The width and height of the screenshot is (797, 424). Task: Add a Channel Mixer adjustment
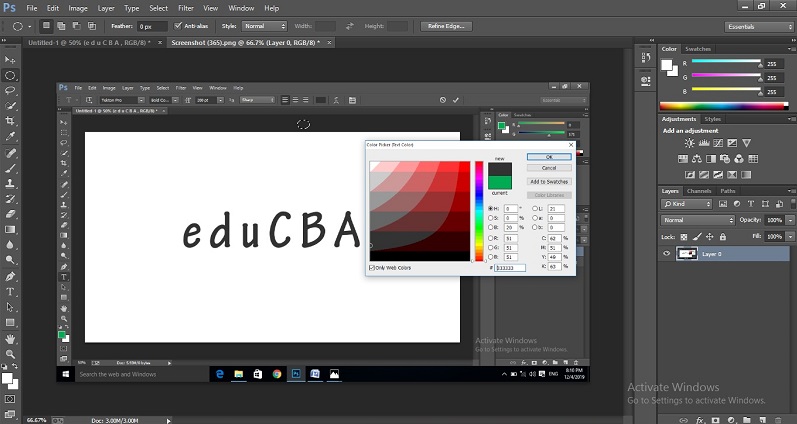click(739, 159)
